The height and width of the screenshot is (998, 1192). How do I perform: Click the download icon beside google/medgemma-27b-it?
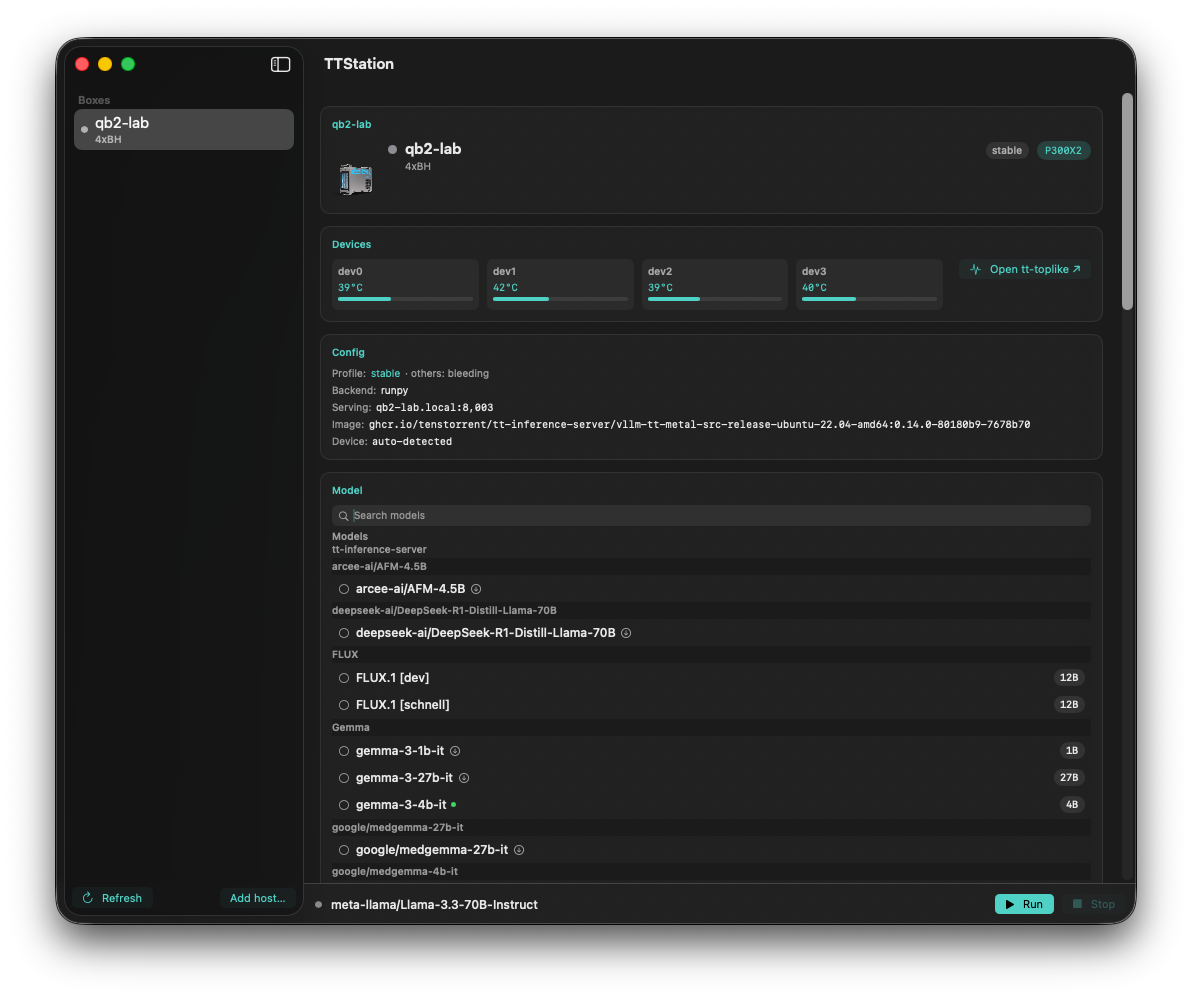click(x=519, y=851)
